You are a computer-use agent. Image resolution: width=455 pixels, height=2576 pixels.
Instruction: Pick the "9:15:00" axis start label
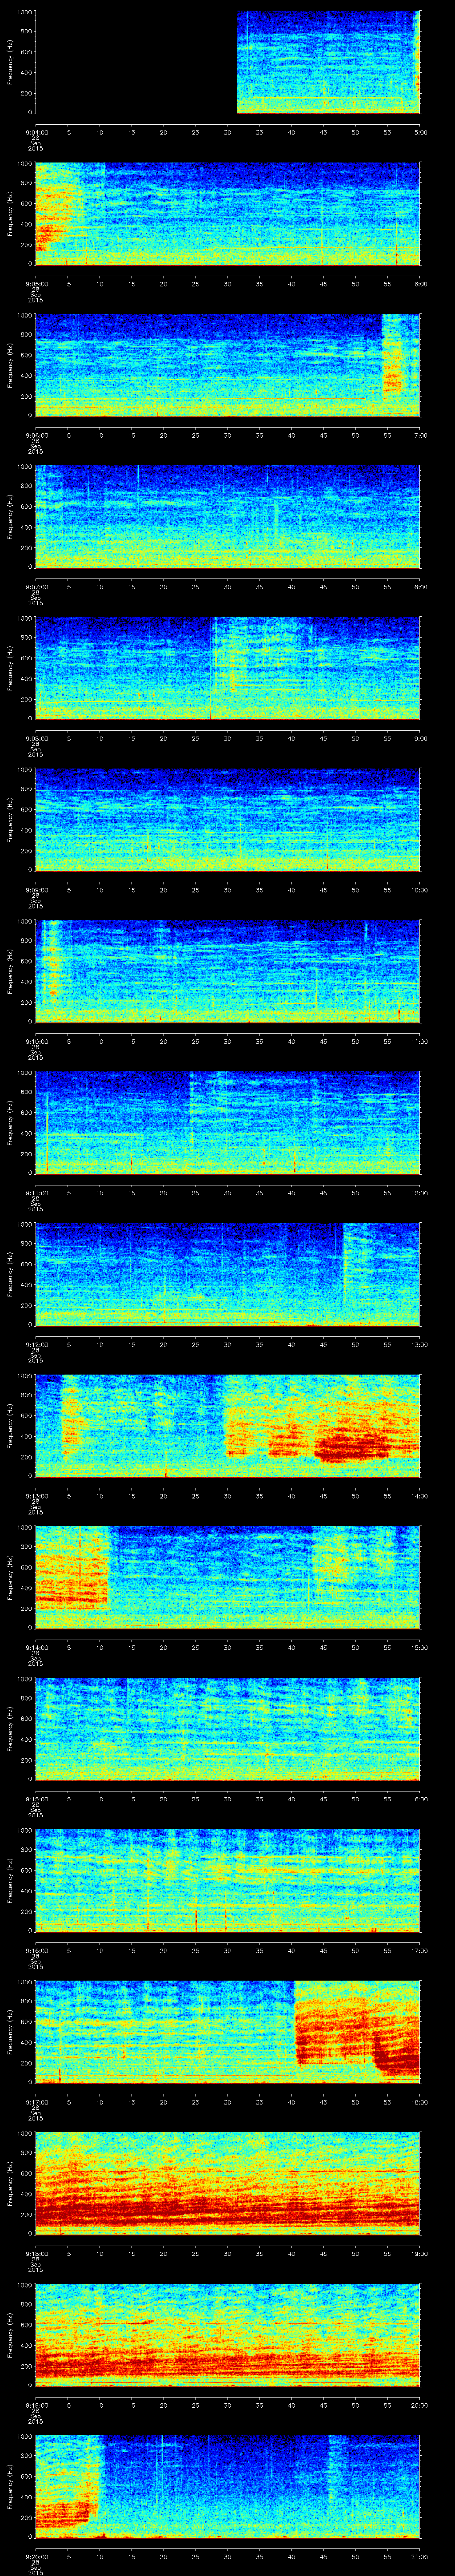[36, 1799]
